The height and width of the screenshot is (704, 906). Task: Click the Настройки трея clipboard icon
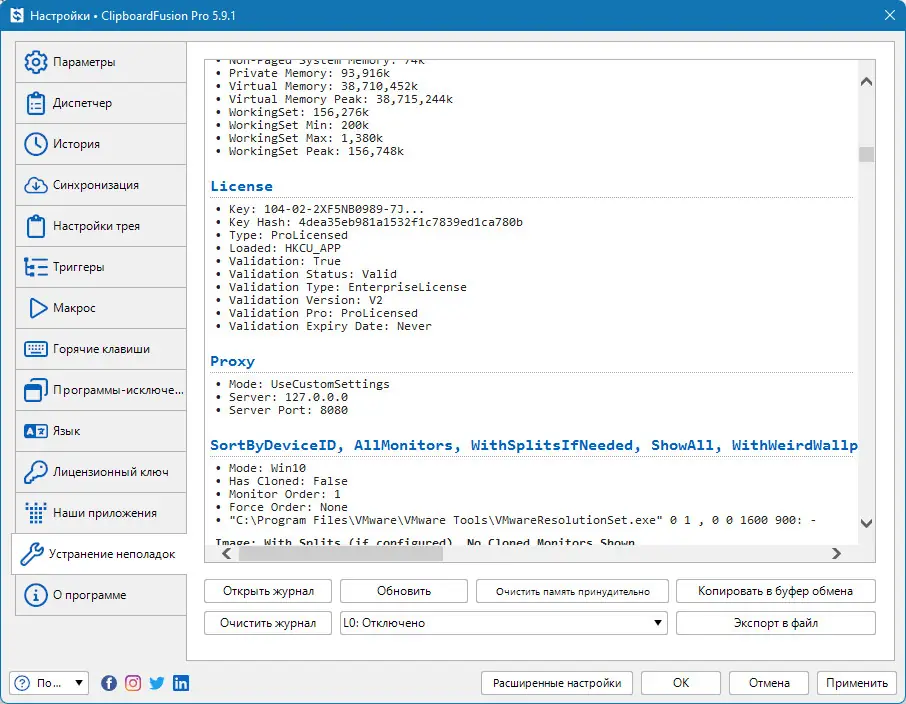[x=36, y=226]
